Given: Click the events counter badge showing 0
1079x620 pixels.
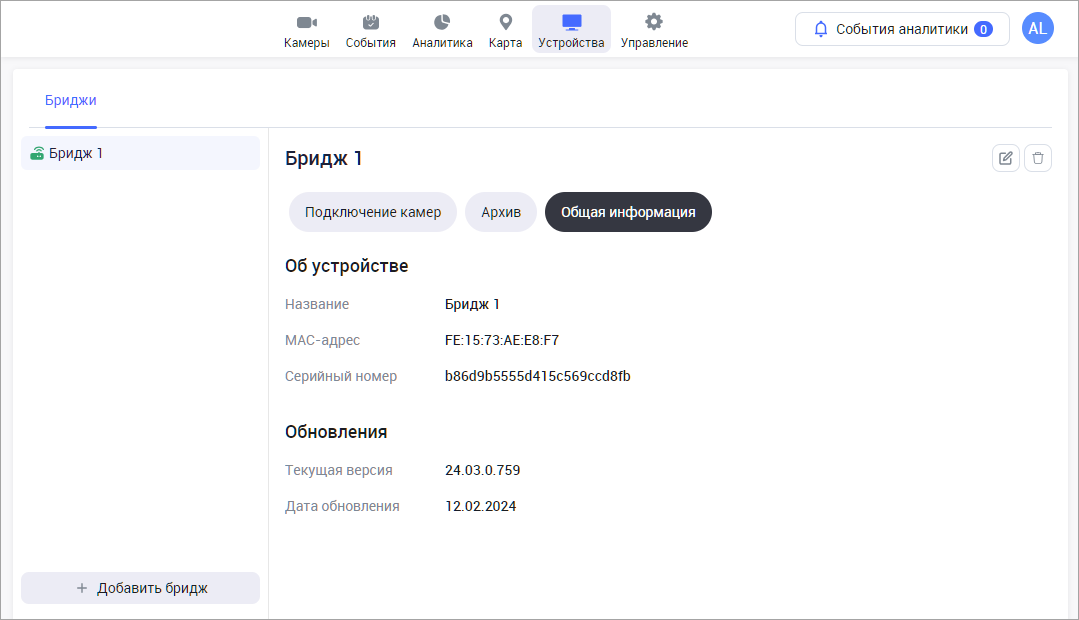Looking at the screenshot, I should tap(984, 30).
